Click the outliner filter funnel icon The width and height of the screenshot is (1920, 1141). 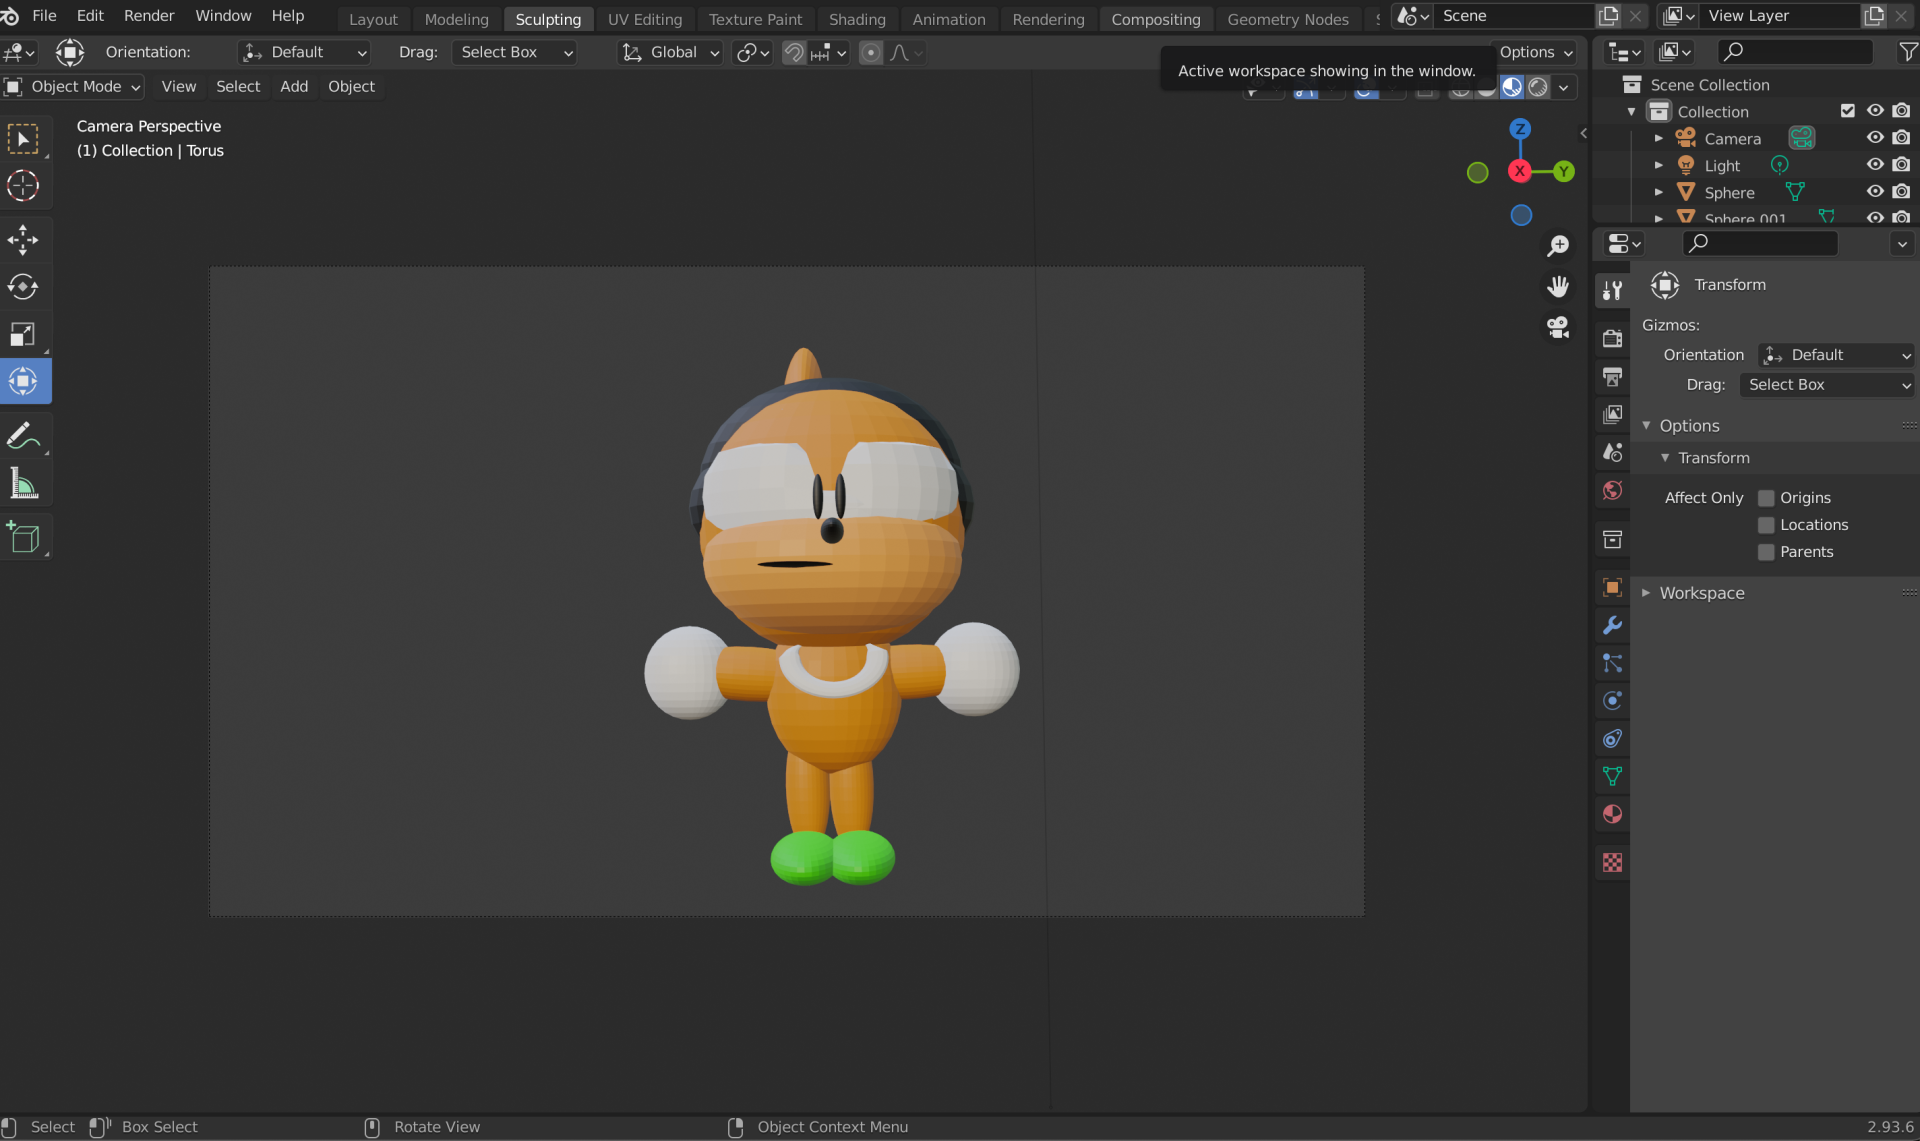point(1908,52)
